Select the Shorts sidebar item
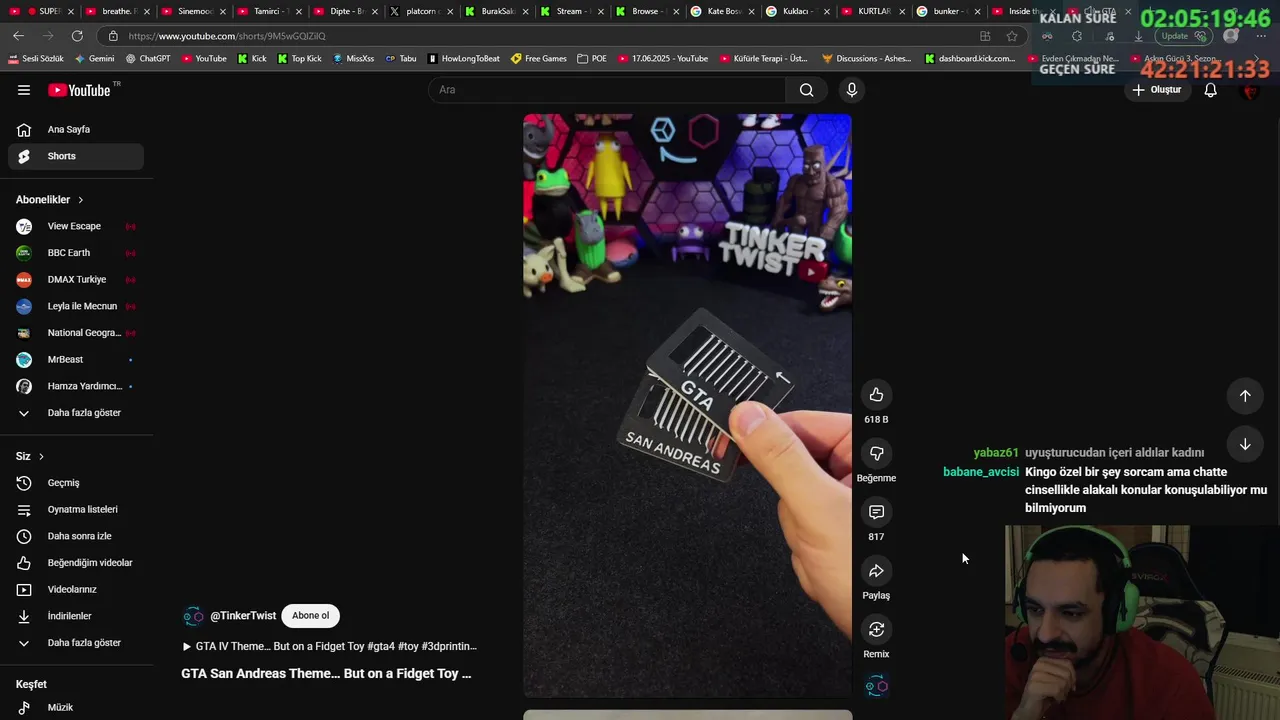This screenshot has width=1280, height=720. tap(76, 156)
